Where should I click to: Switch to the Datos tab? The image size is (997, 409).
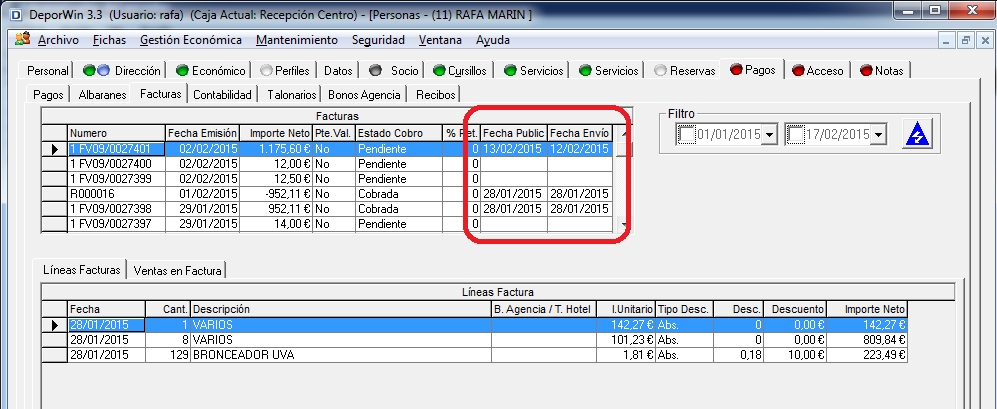tap(338, 71)
